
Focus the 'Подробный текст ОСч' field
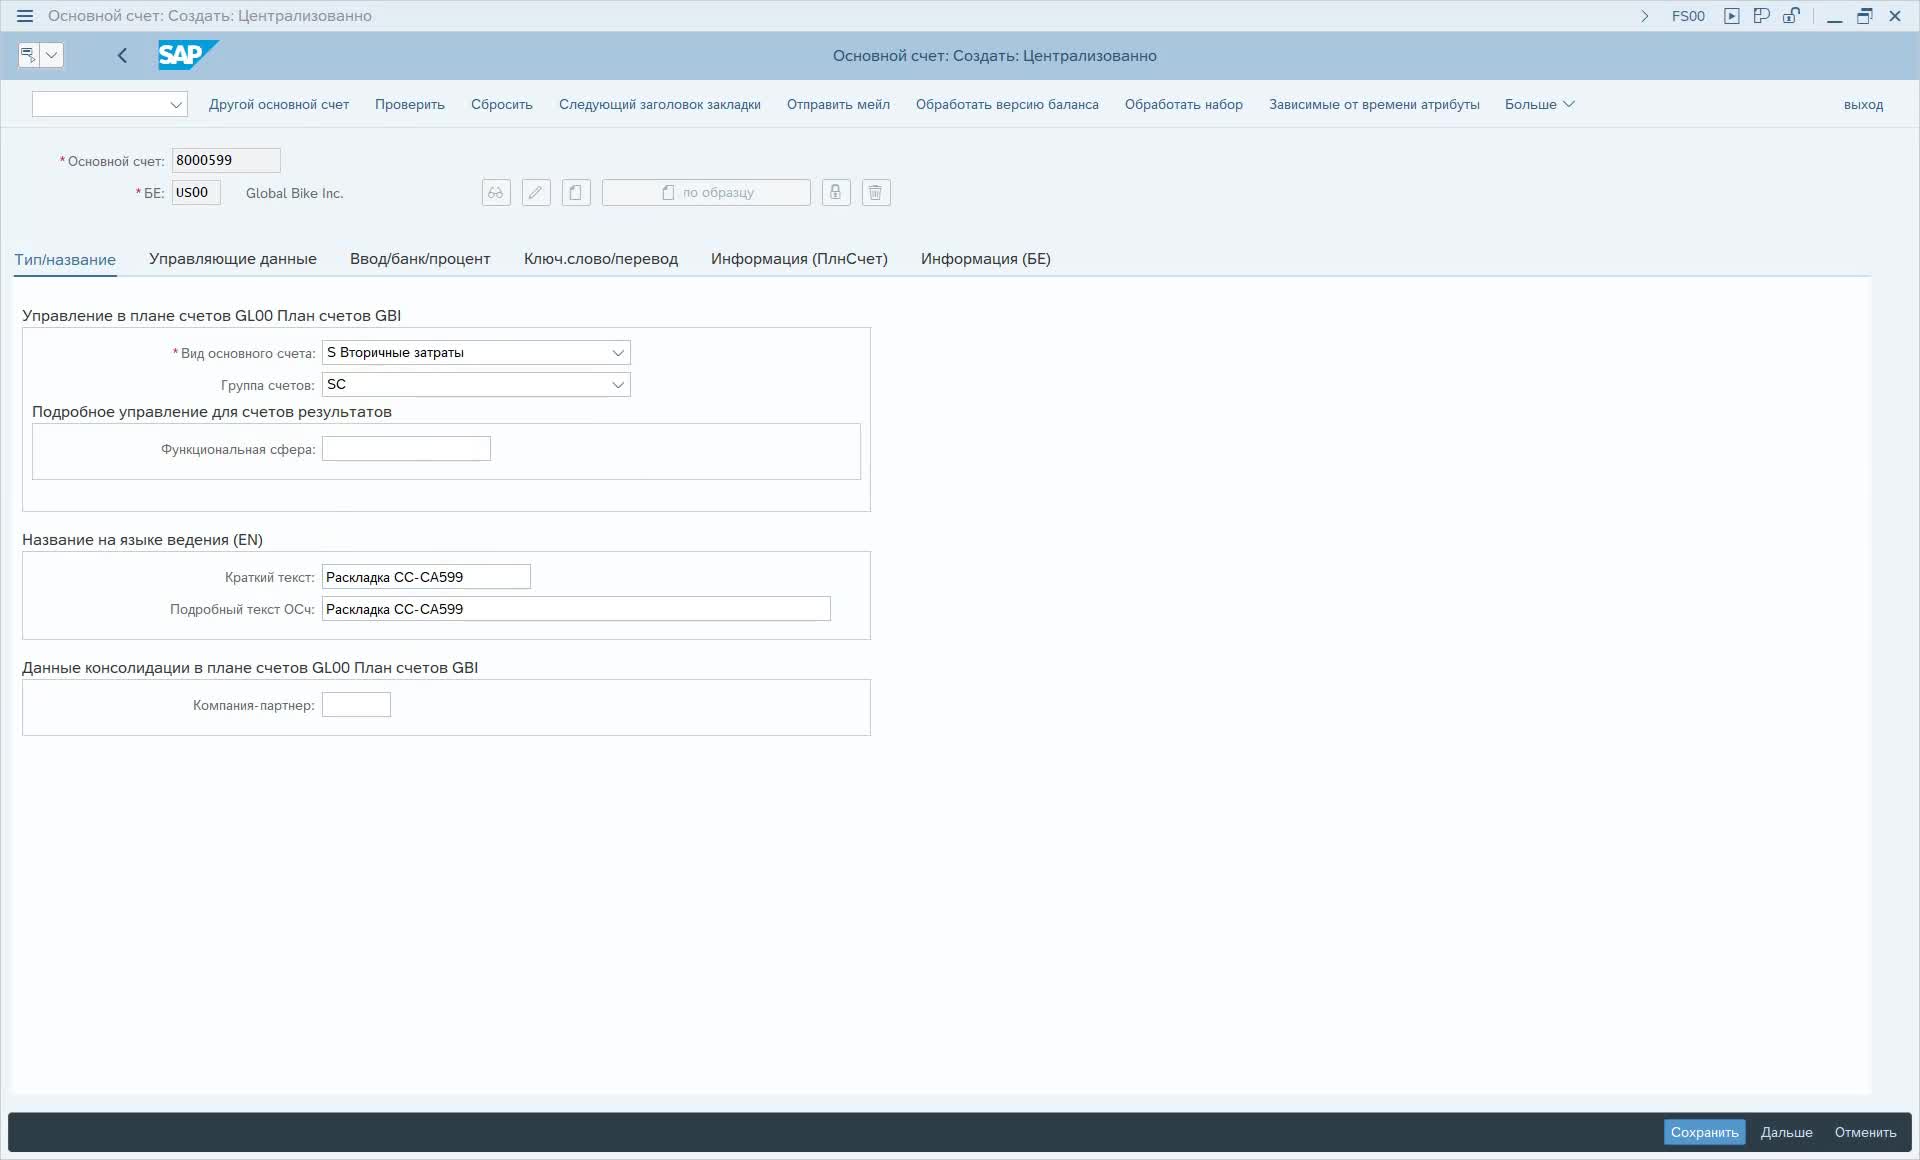(x=576, y=609)
